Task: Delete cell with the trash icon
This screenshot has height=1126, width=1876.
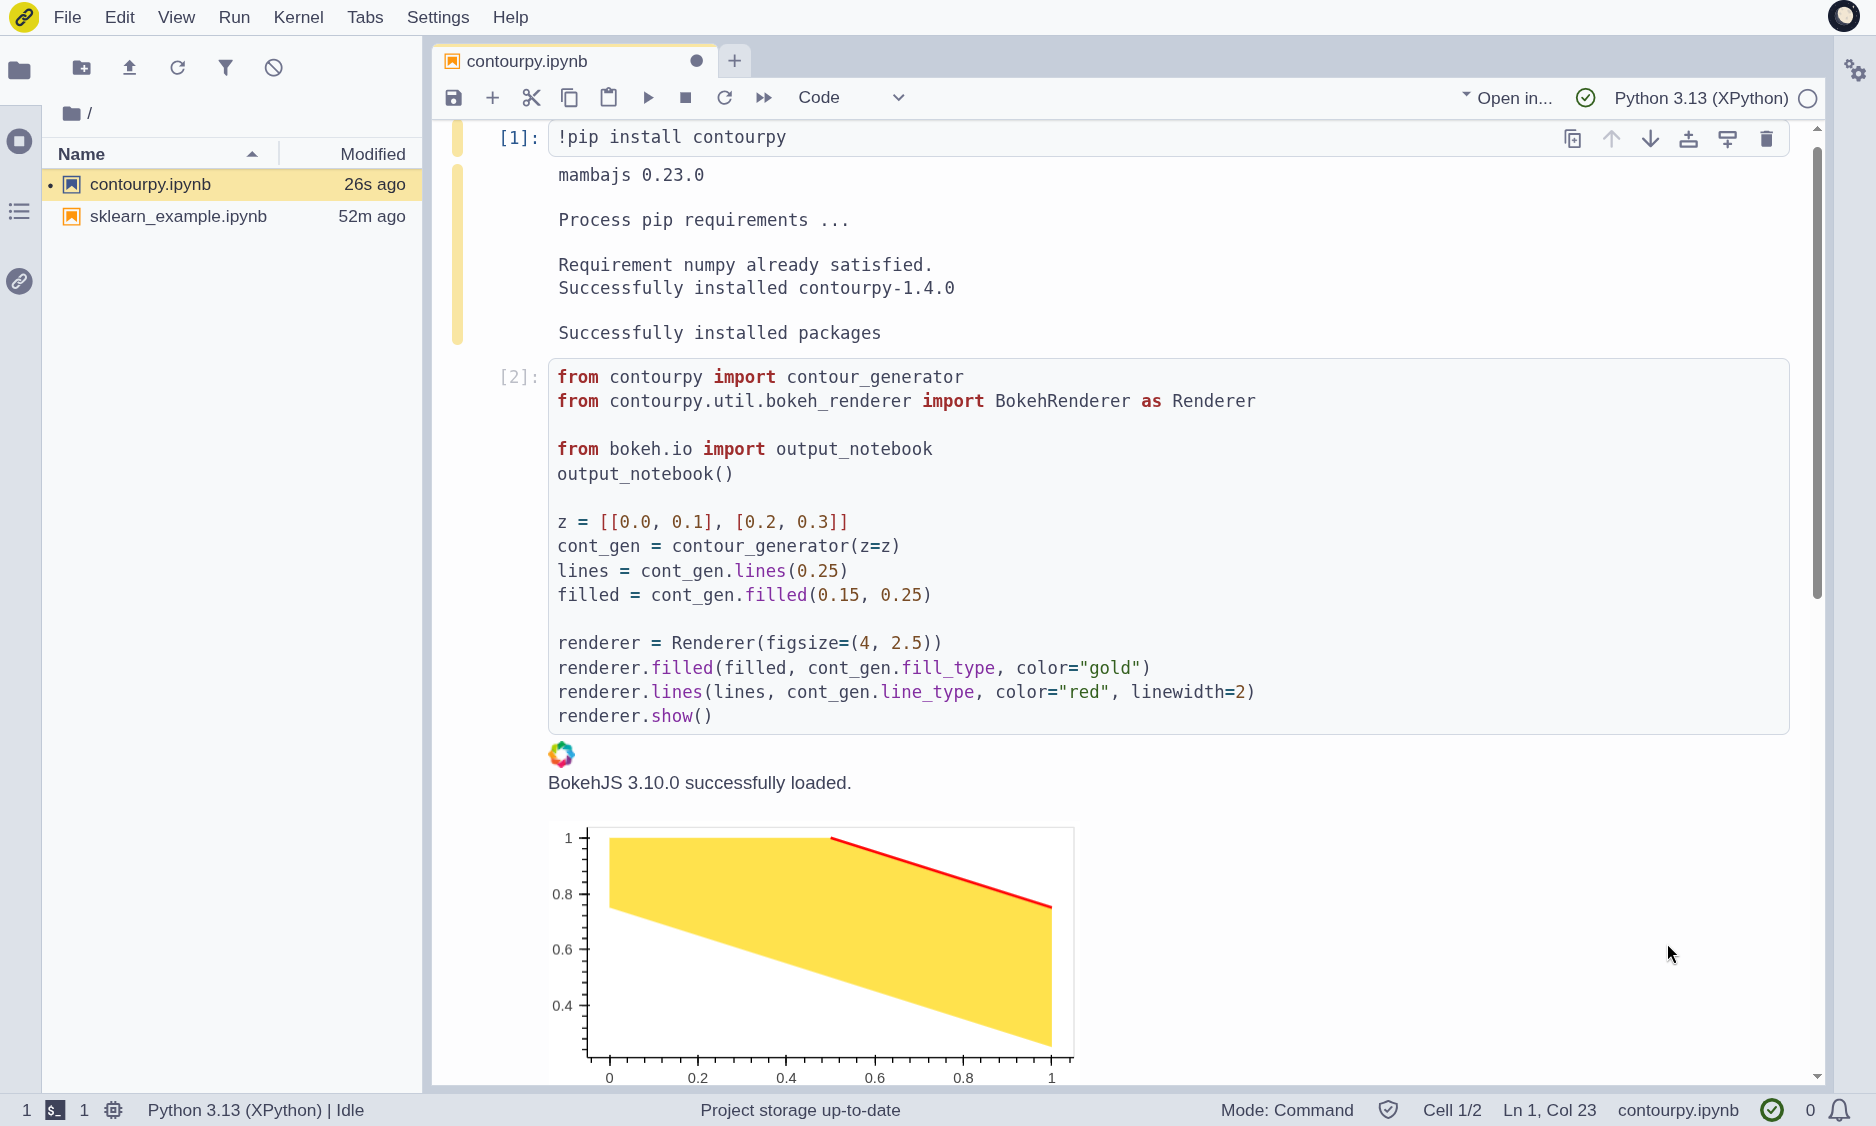Action: (1767, 139)
